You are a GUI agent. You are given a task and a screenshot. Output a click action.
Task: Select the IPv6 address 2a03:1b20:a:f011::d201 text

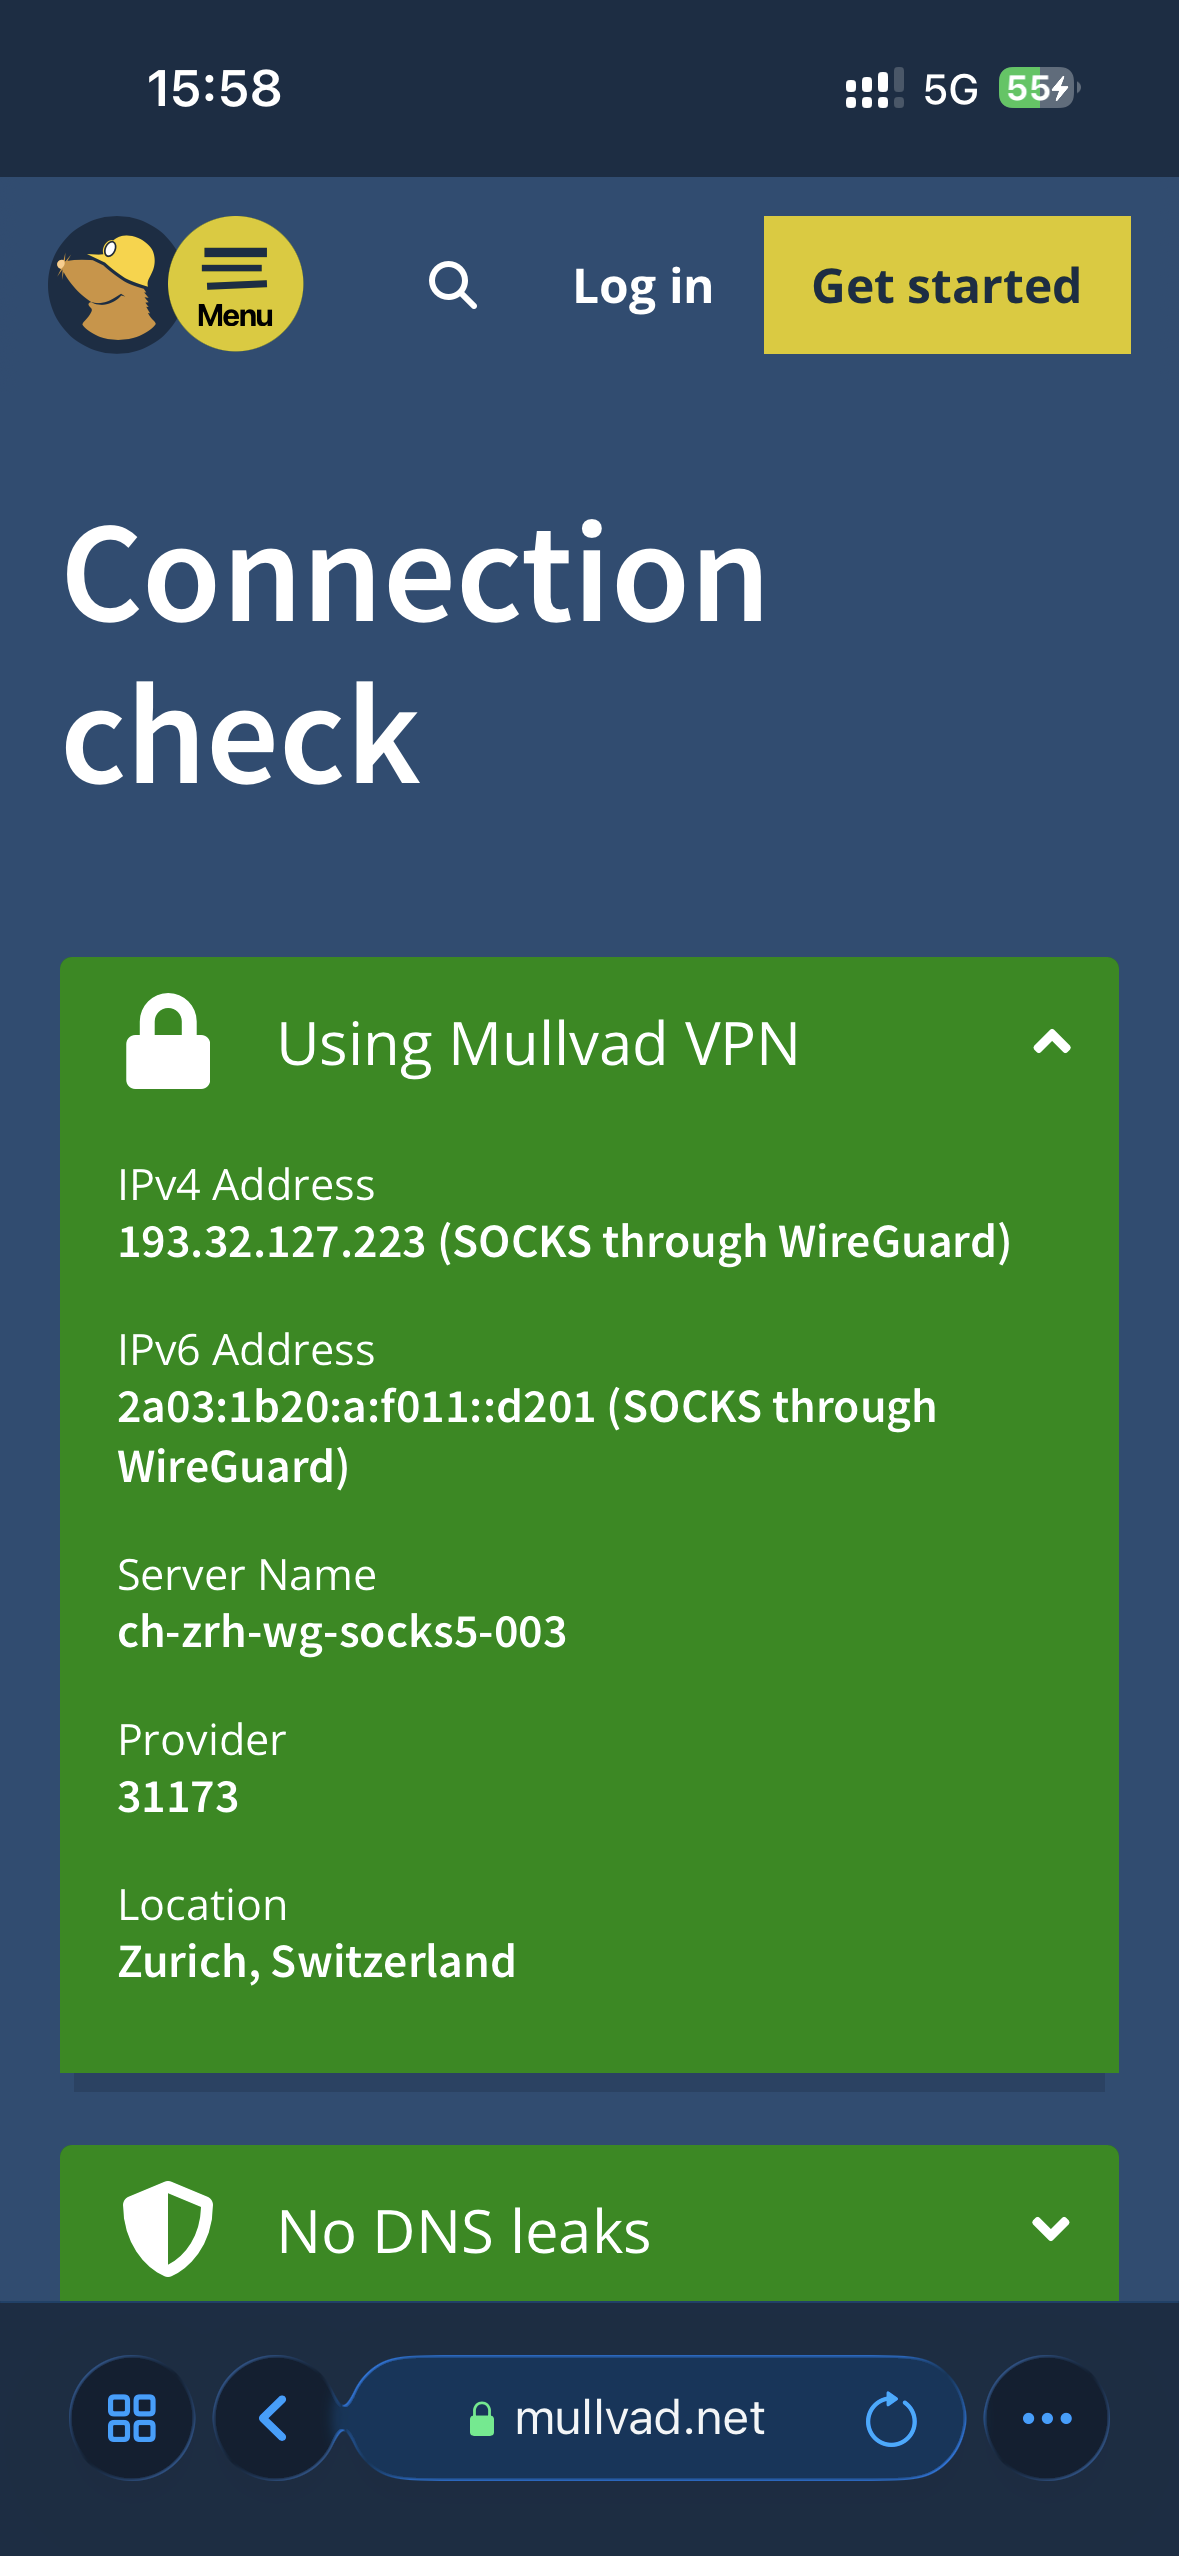pos(357,1407)
